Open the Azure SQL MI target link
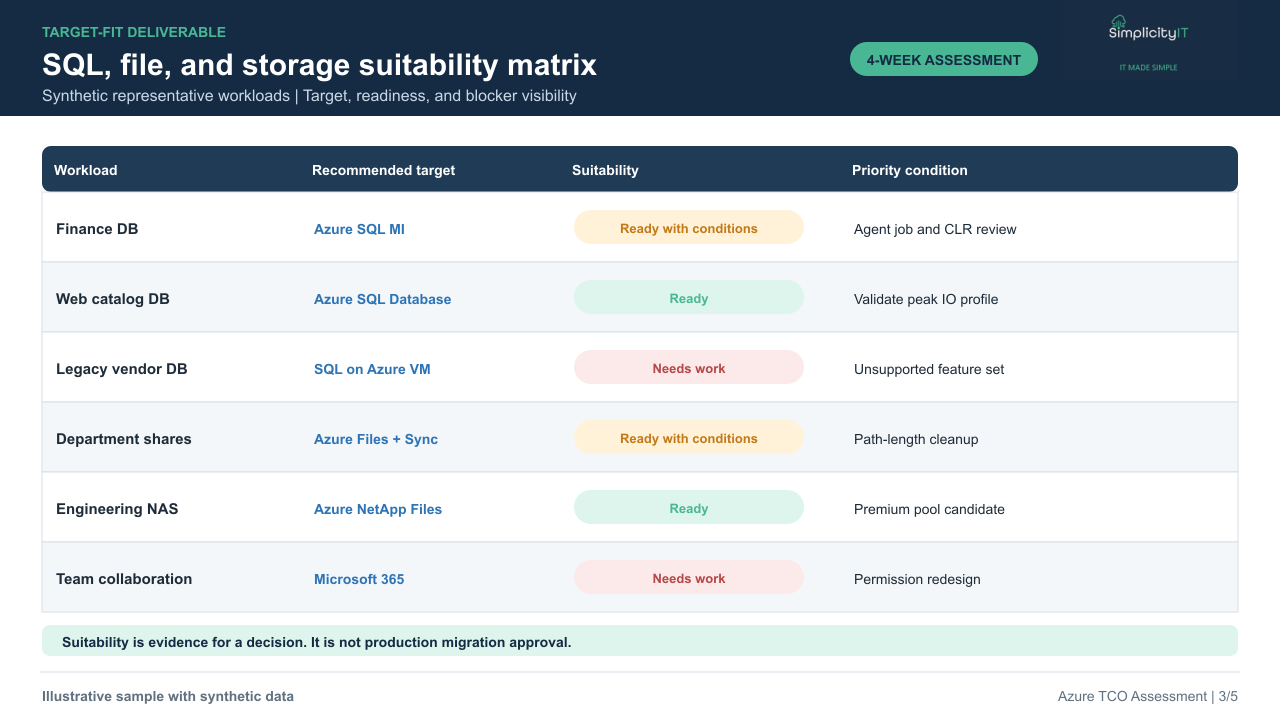 pyautogui.click(x=359, y=229)
